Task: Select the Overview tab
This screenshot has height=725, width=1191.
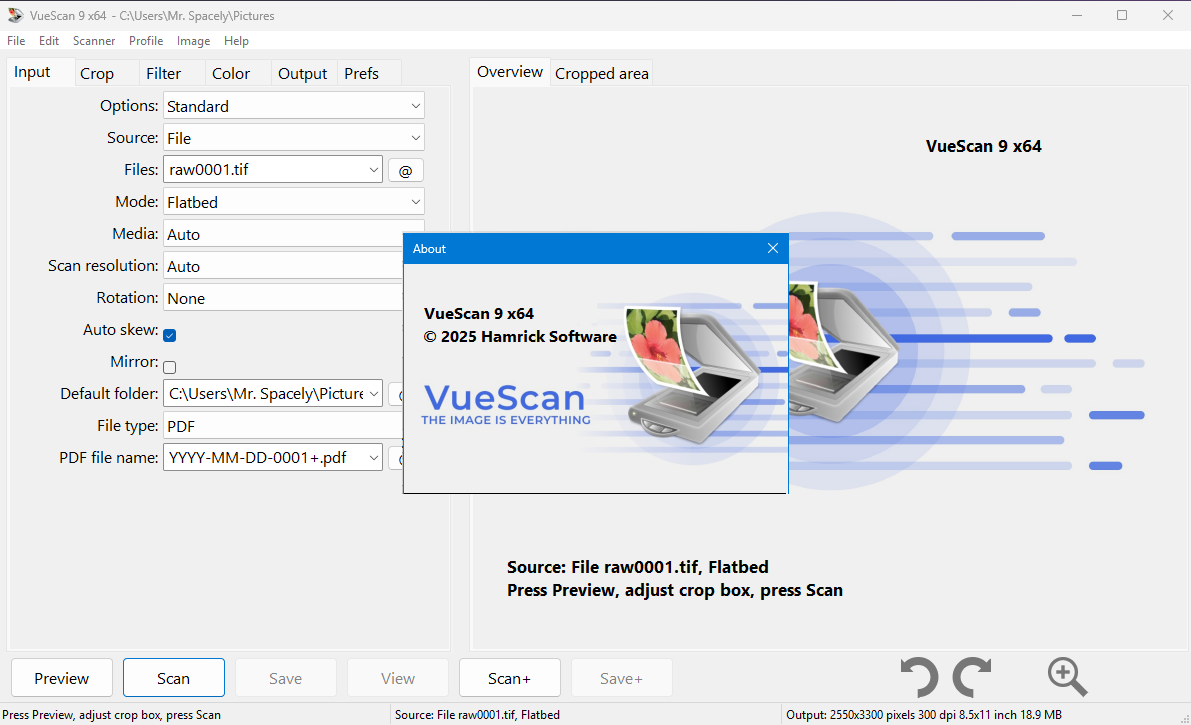Action: (510, 72)
